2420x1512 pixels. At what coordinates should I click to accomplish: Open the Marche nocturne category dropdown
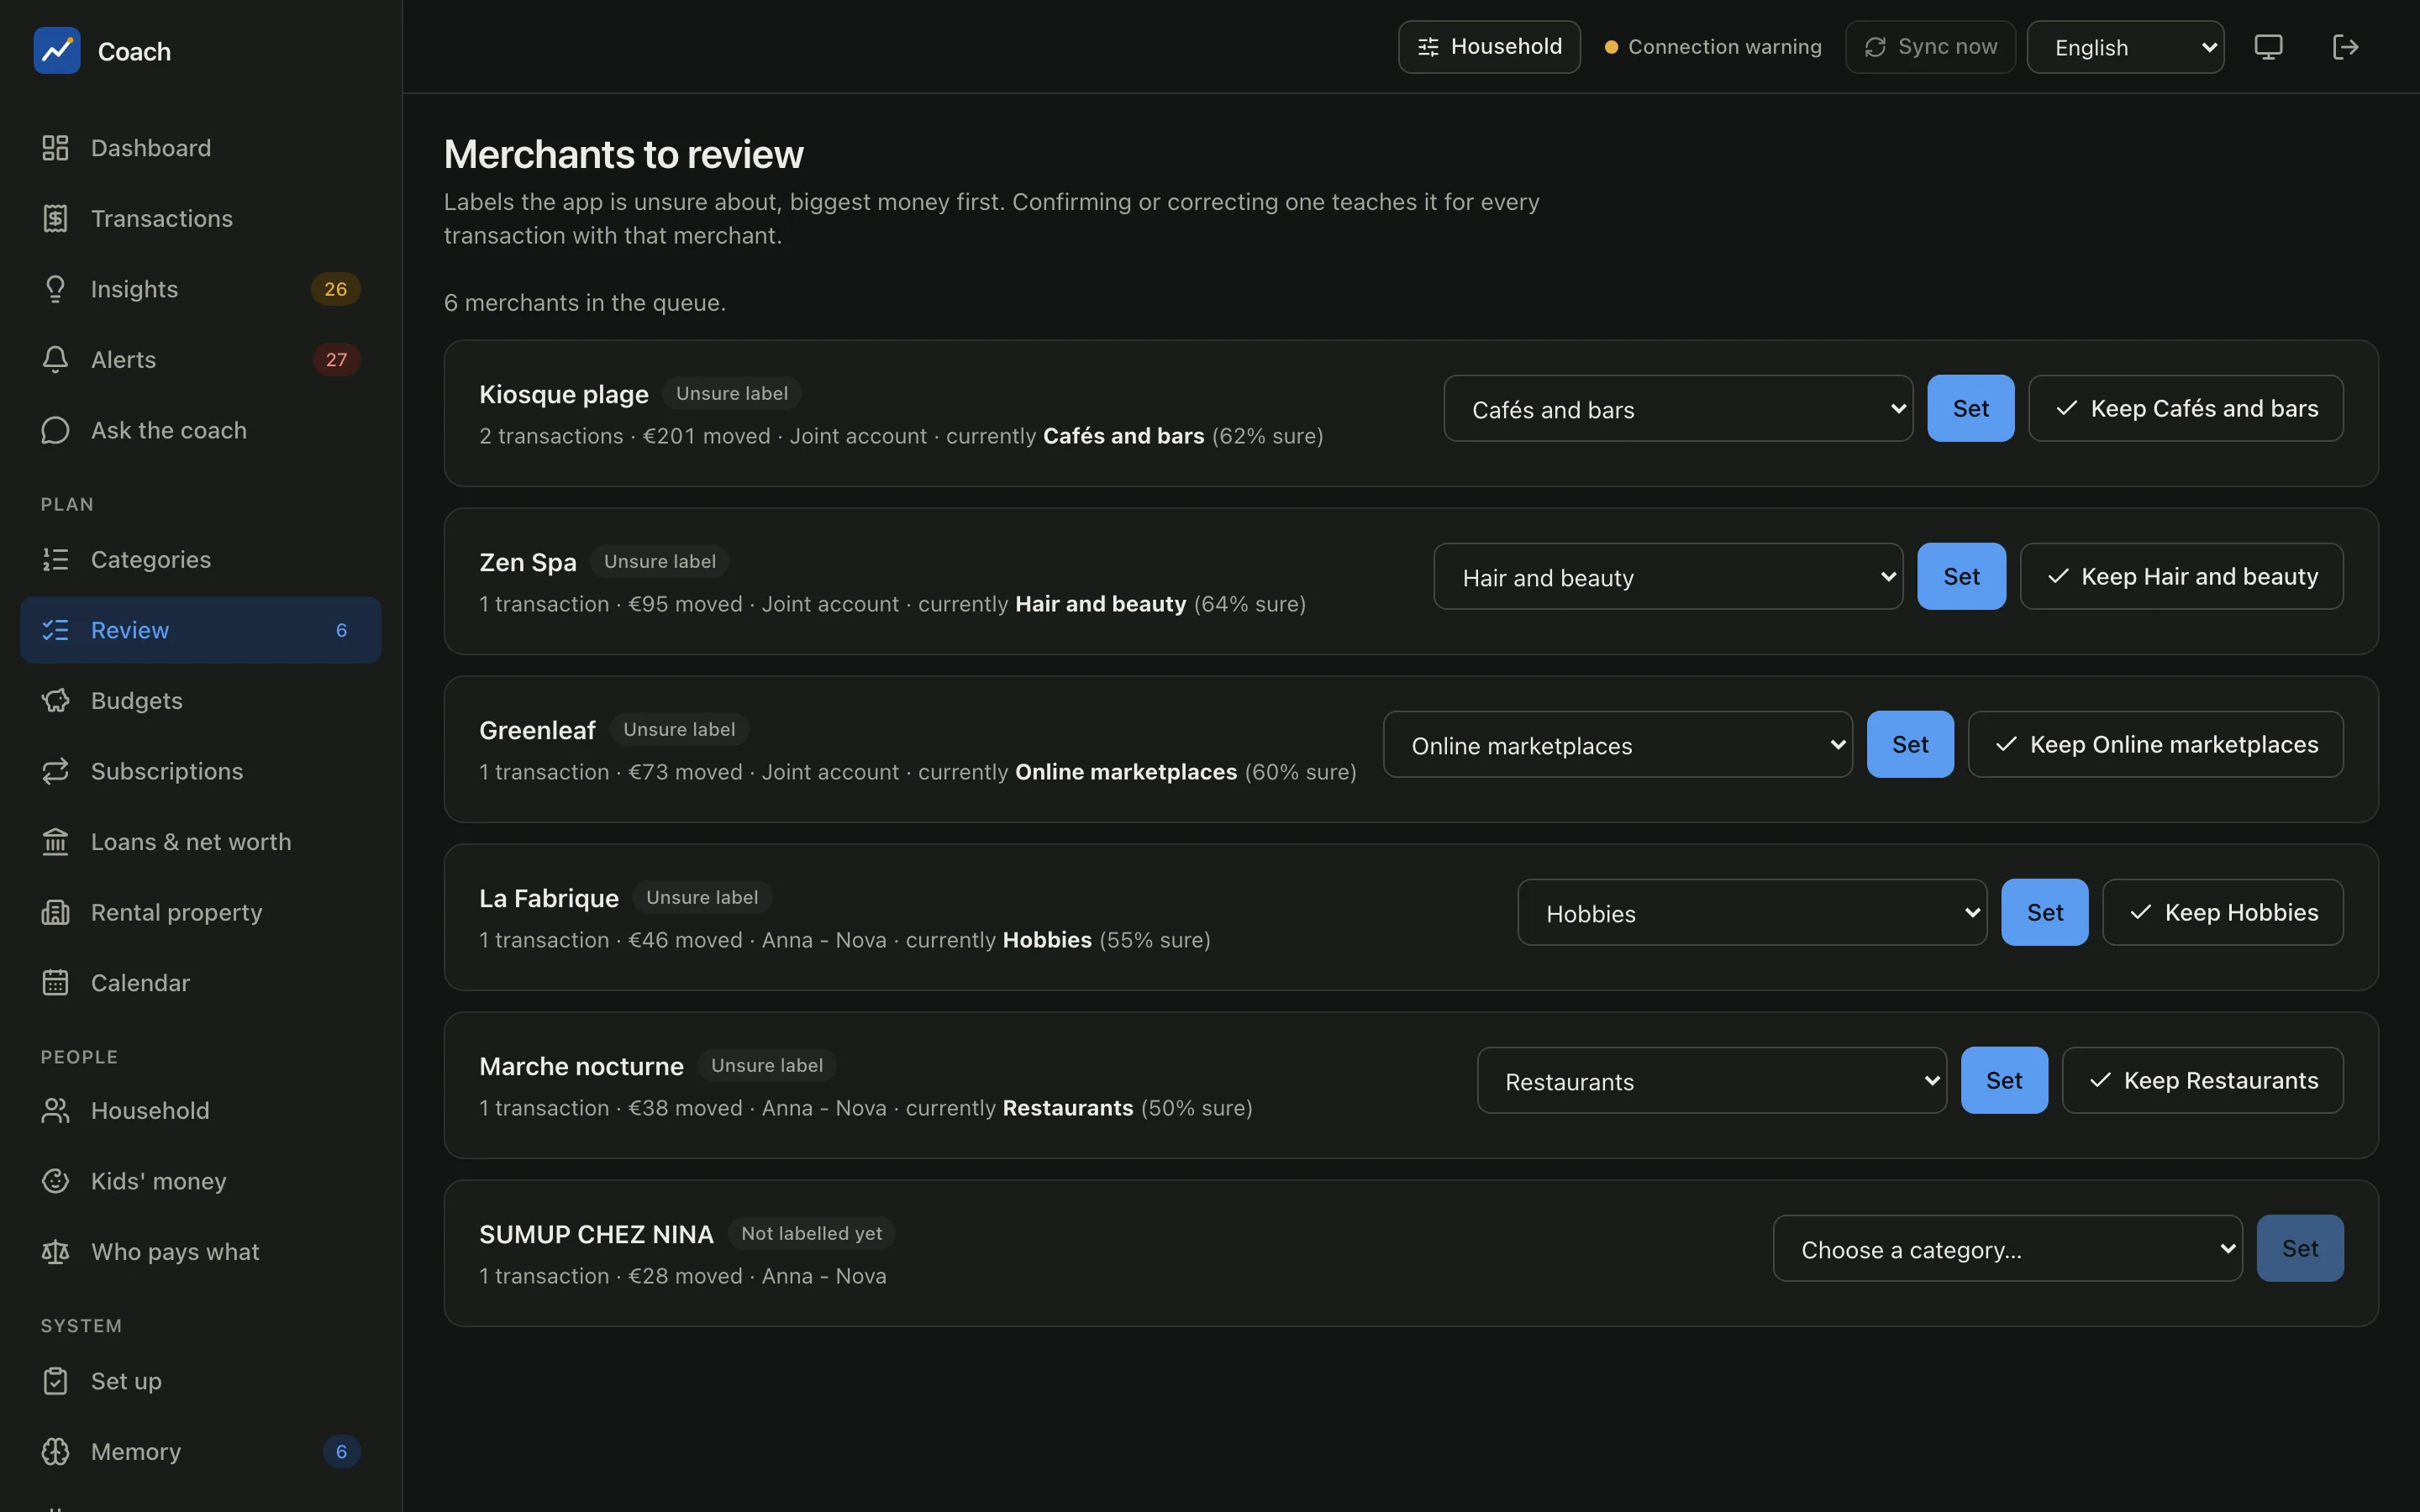point(1711,1080)
